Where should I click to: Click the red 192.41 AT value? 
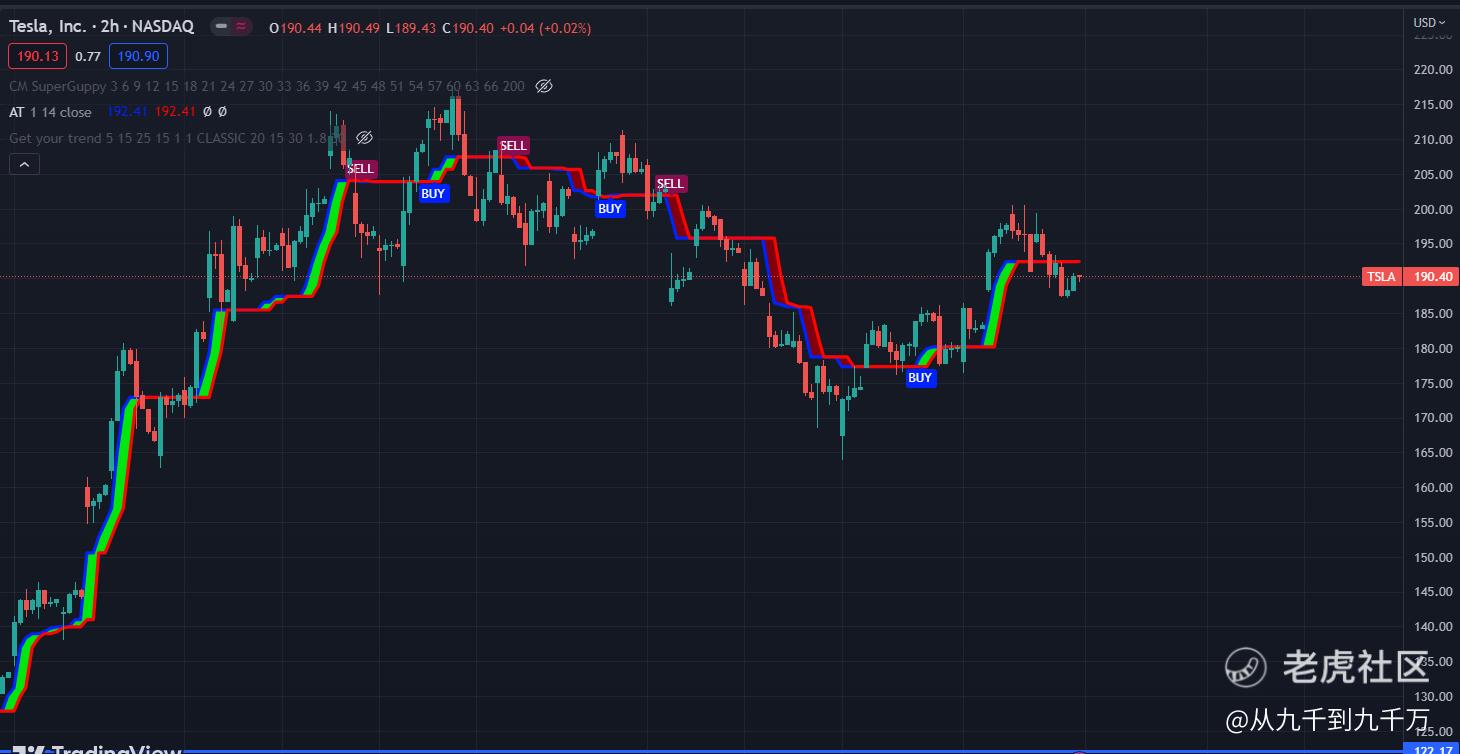[175, 112]
